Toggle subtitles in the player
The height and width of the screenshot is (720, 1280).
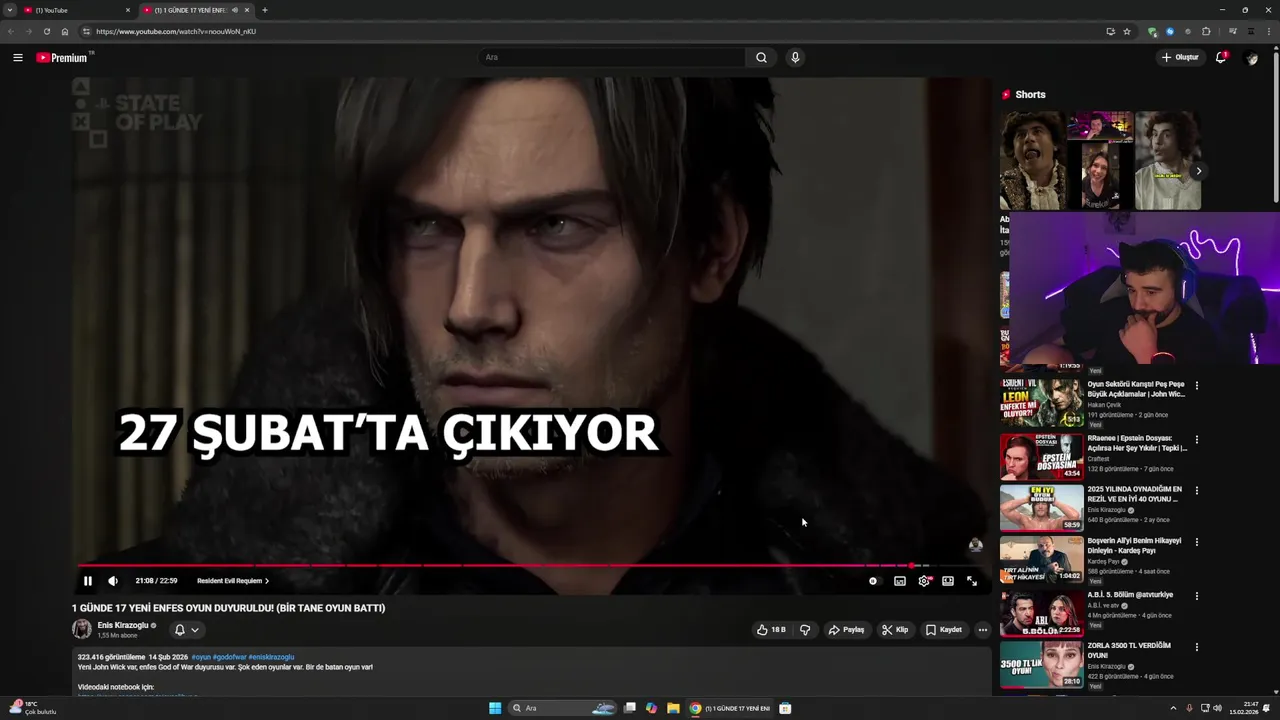coord(900,581)
